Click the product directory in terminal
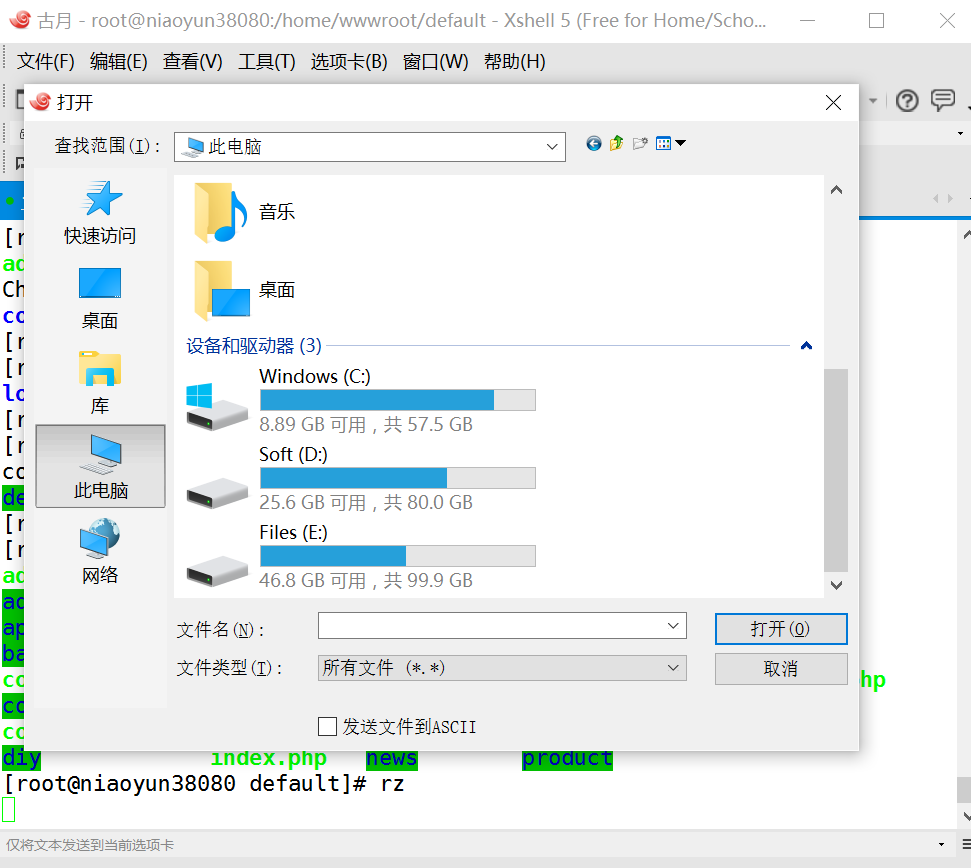Image resolution: width=971 pixels, height=868 pixels. coord(567,758)
